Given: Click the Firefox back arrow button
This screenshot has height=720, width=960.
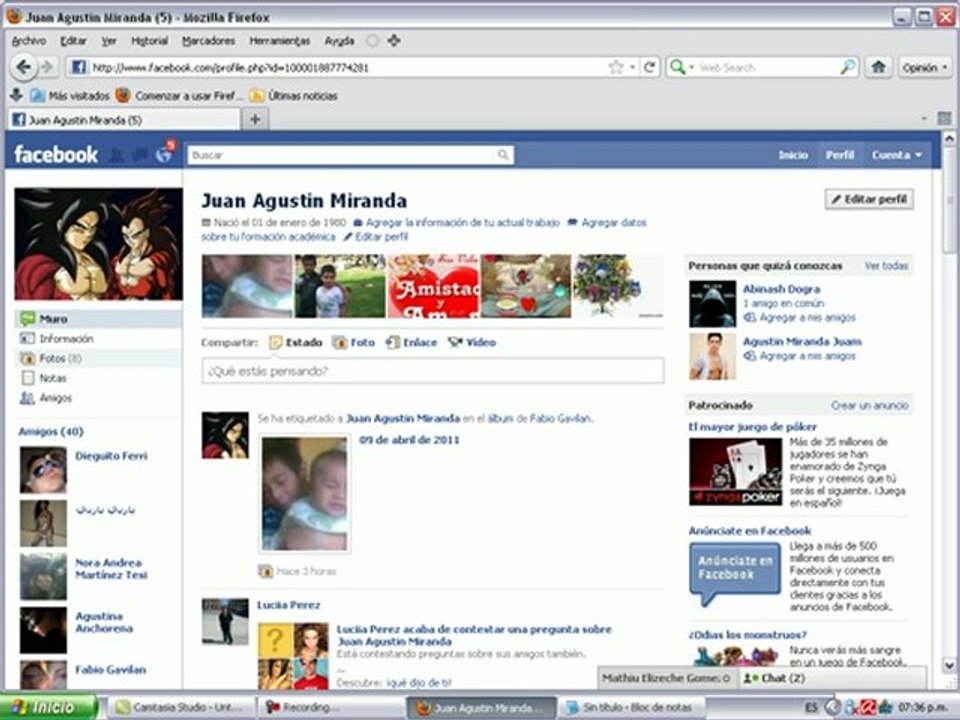Looking at the screenshot, I should point(25,67).
